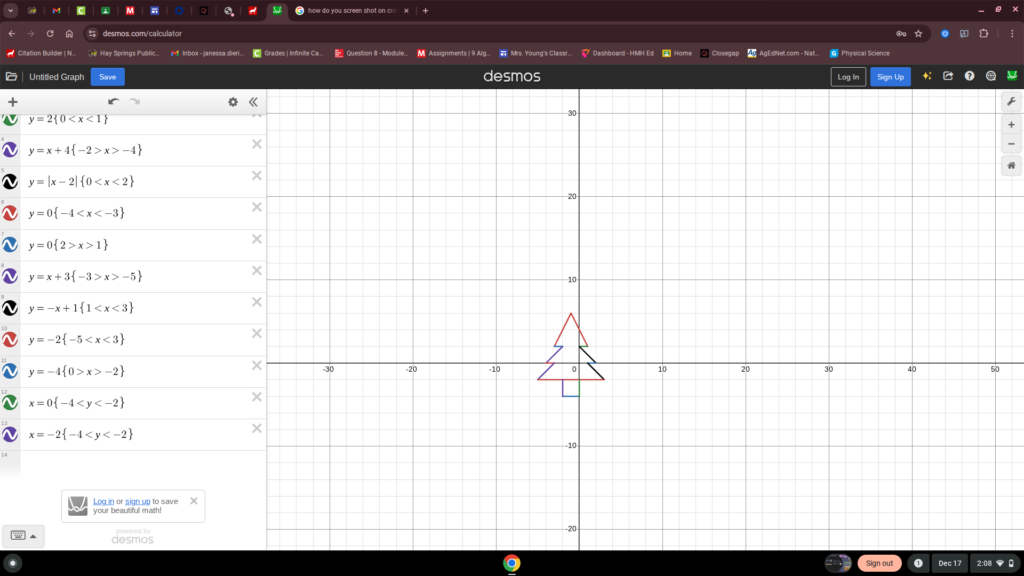Open the Help question mark icon
Viewport: 1024px width, 576px height.
pyautogui.click(x=969, y=76)
